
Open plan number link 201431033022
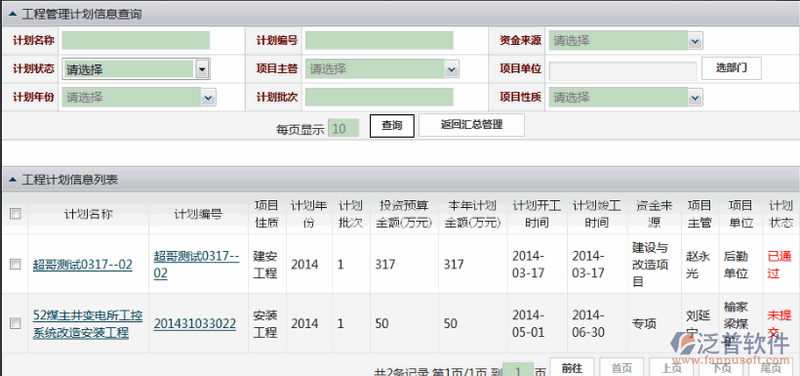pos(195,323)
